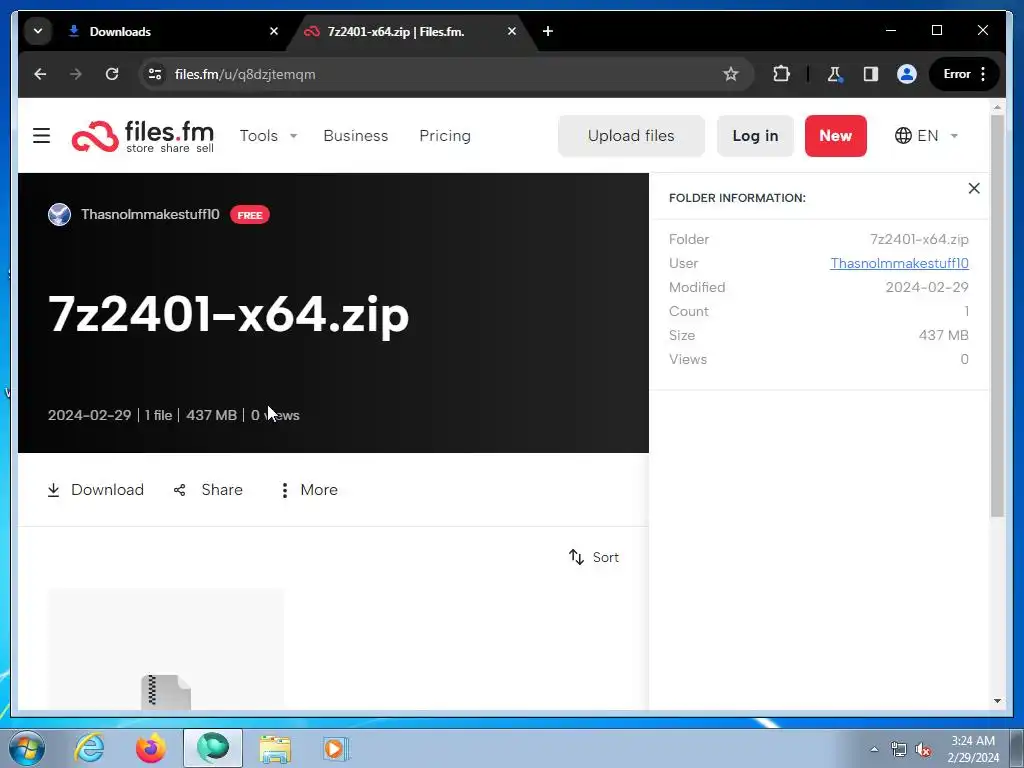Click the Error menu button
1024x768 pixels.
click(964, 74)
